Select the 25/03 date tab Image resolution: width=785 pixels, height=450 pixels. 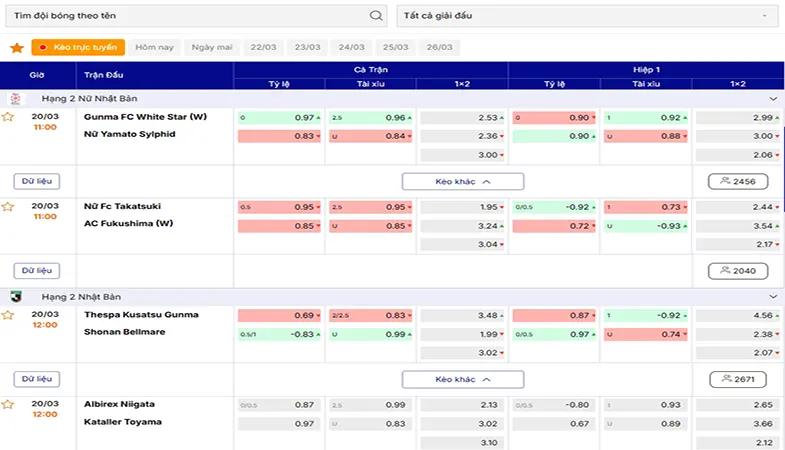(396, 47)
